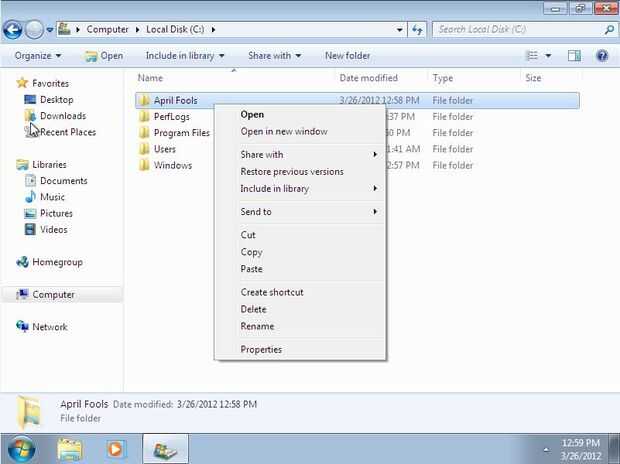620x464 pixels.
Task: Click the active Explorer window taskbar button
Action: point(165,449)
